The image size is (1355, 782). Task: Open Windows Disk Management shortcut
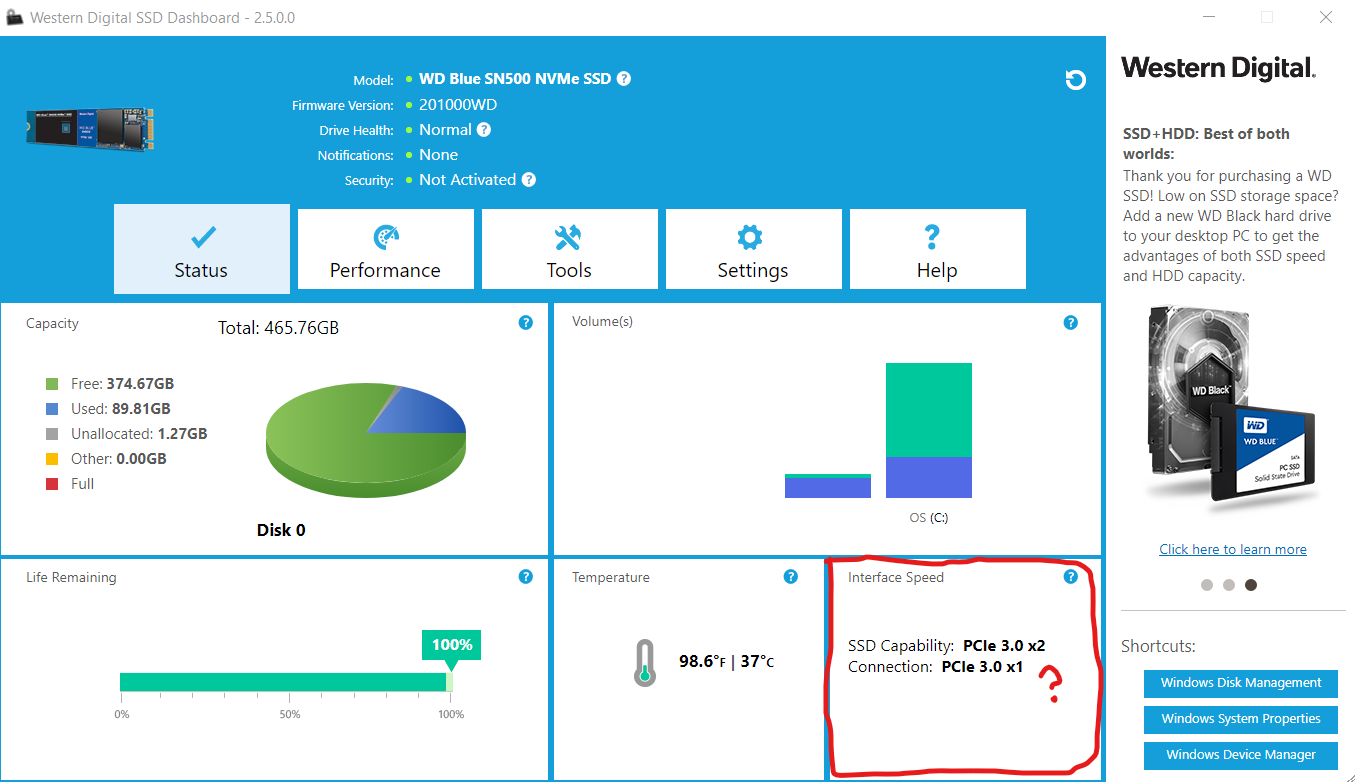[x=1241, y=683]
